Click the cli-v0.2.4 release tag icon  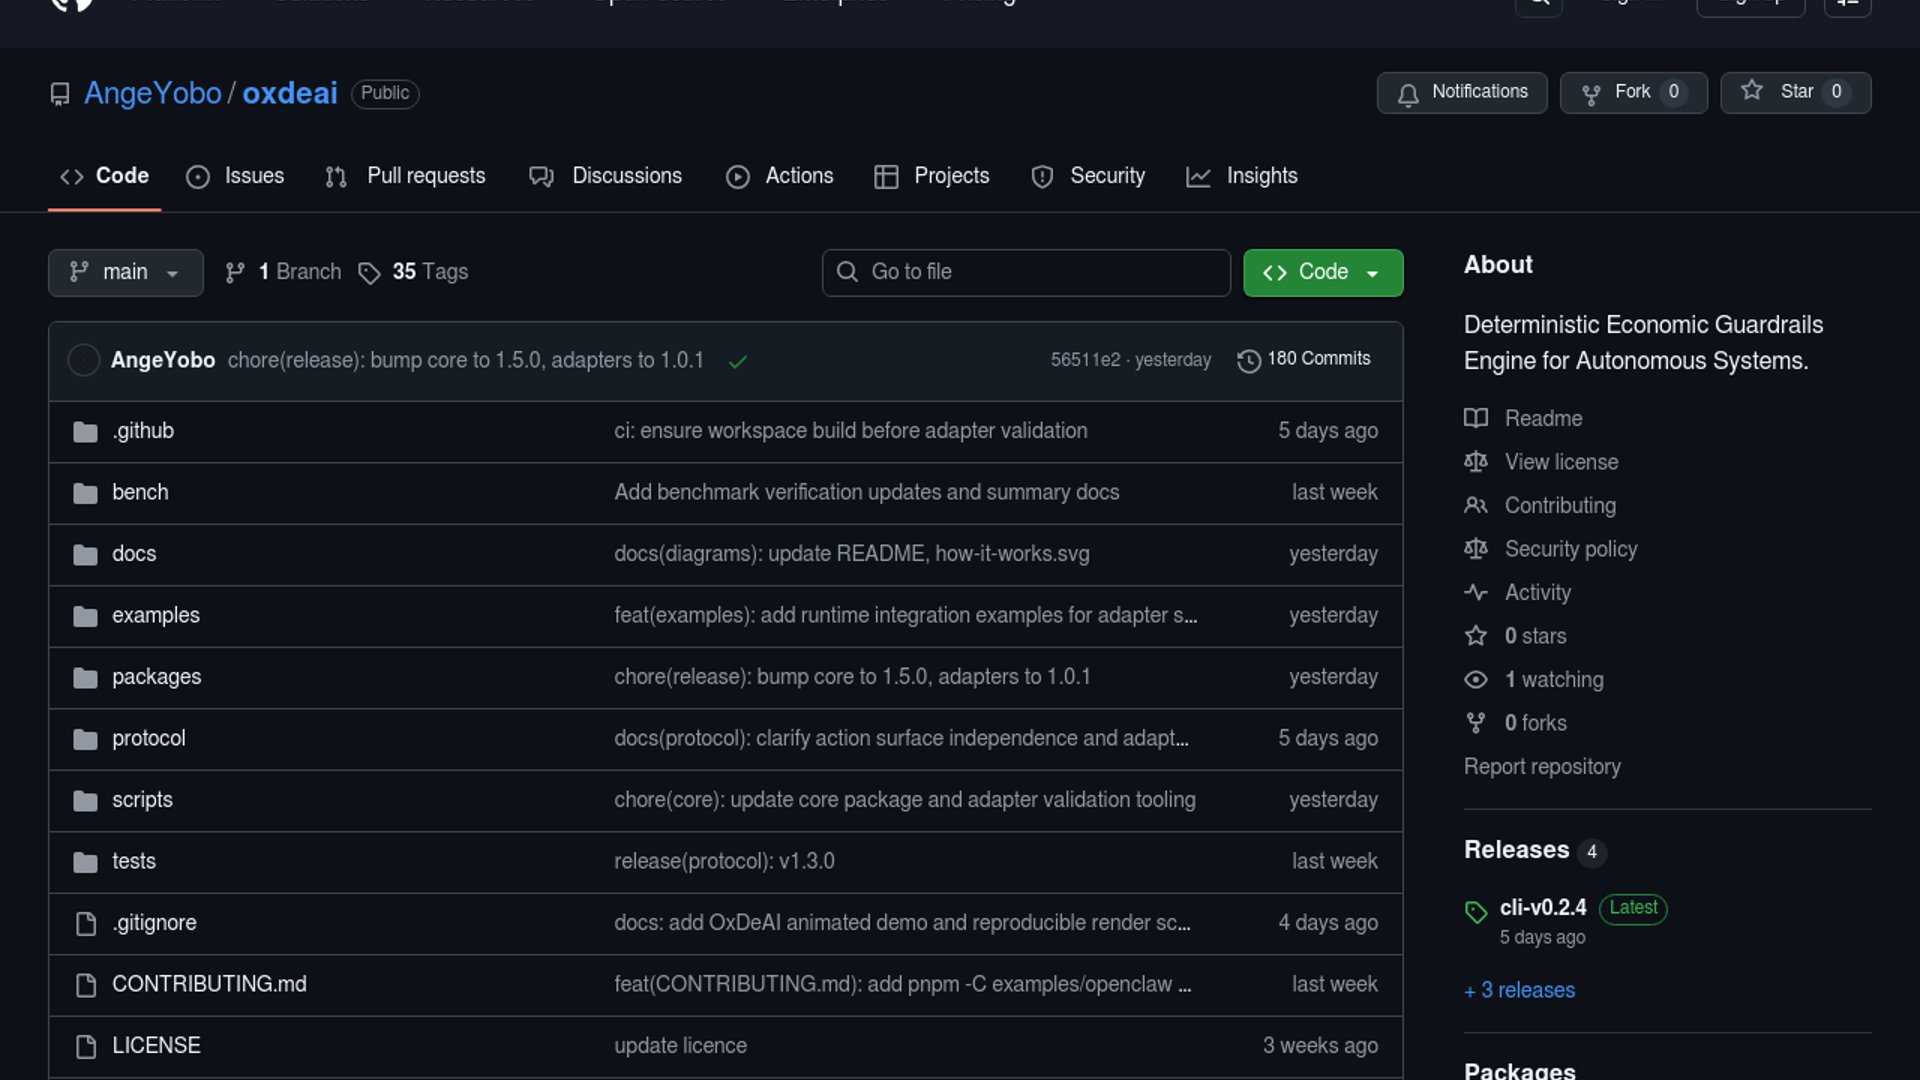point(1476,911)
